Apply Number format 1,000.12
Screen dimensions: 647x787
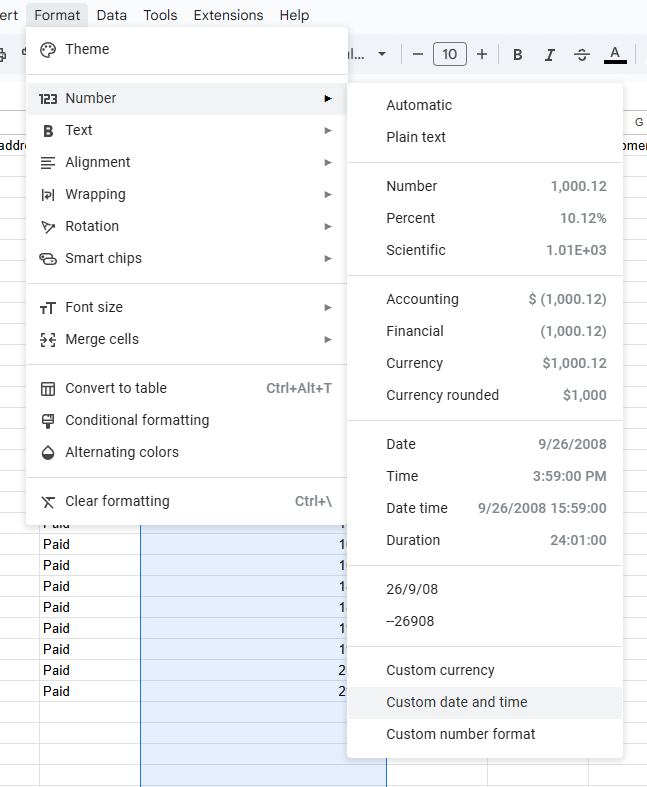(485, 186)
